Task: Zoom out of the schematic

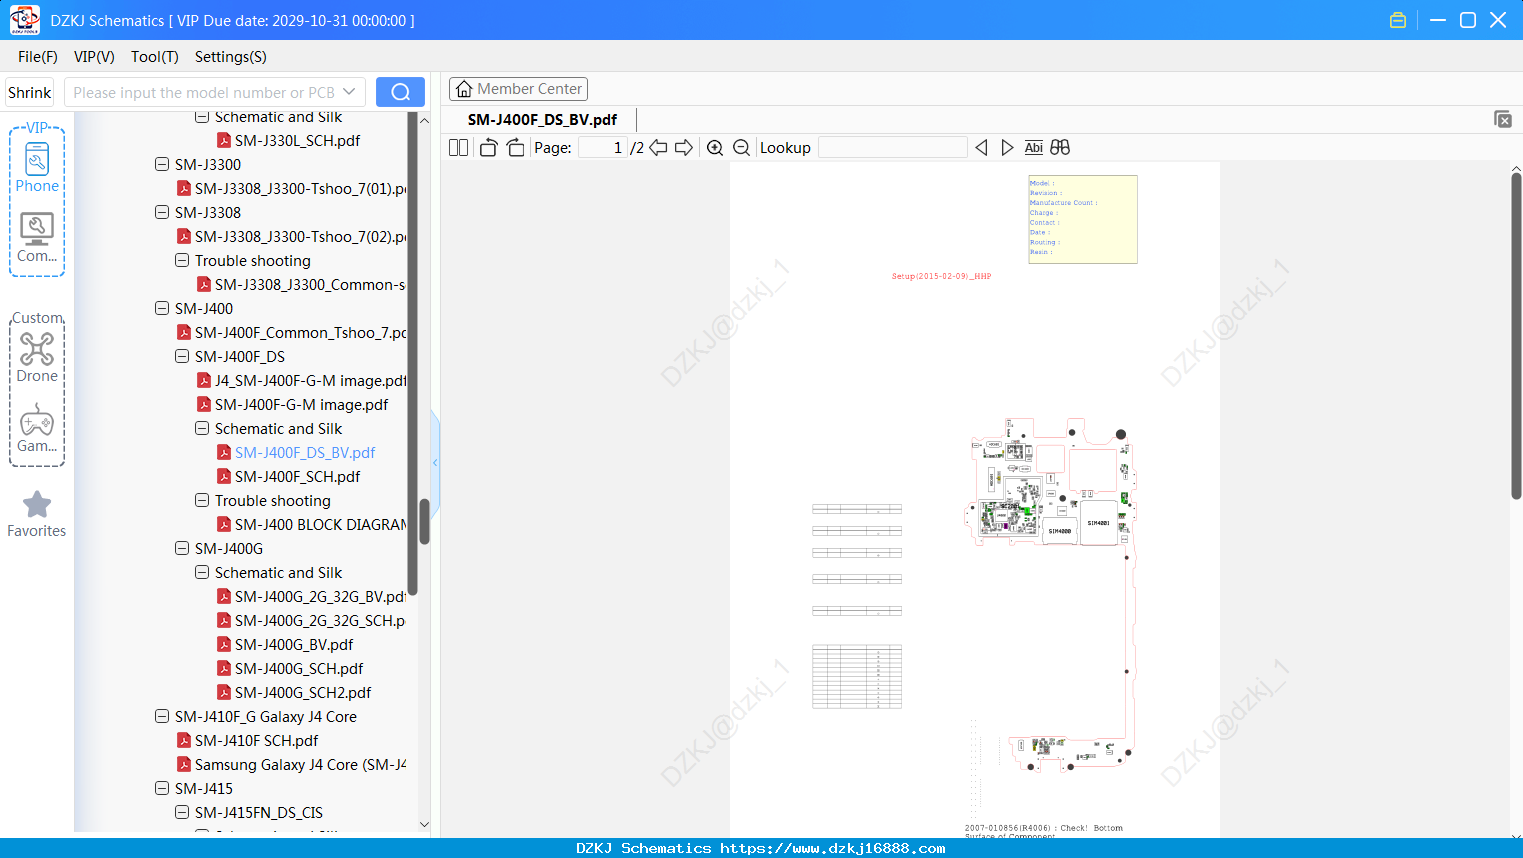Action: (x=741, y=148)
